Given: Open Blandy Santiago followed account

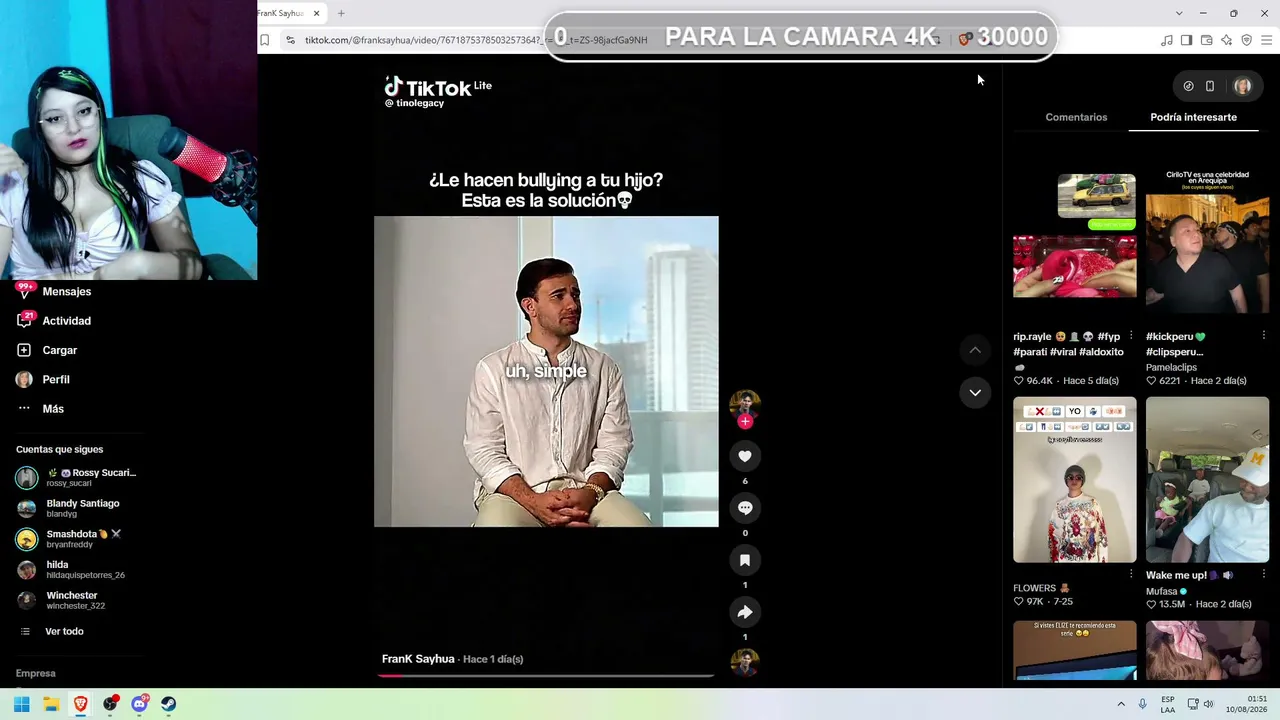Looking at the screenshot, I should coord(68,508).
